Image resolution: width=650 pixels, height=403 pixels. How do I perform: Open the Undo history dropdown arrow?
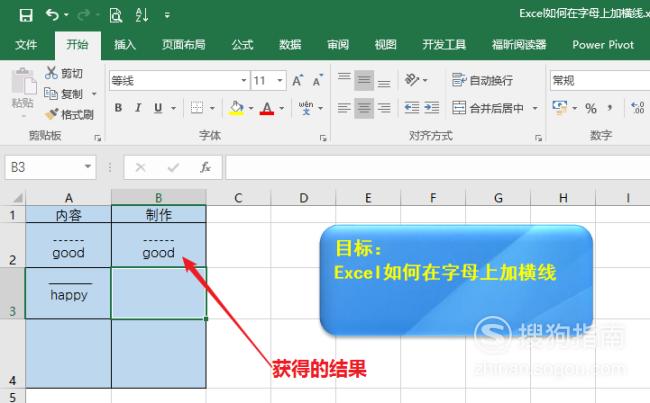tap(66, 15)
